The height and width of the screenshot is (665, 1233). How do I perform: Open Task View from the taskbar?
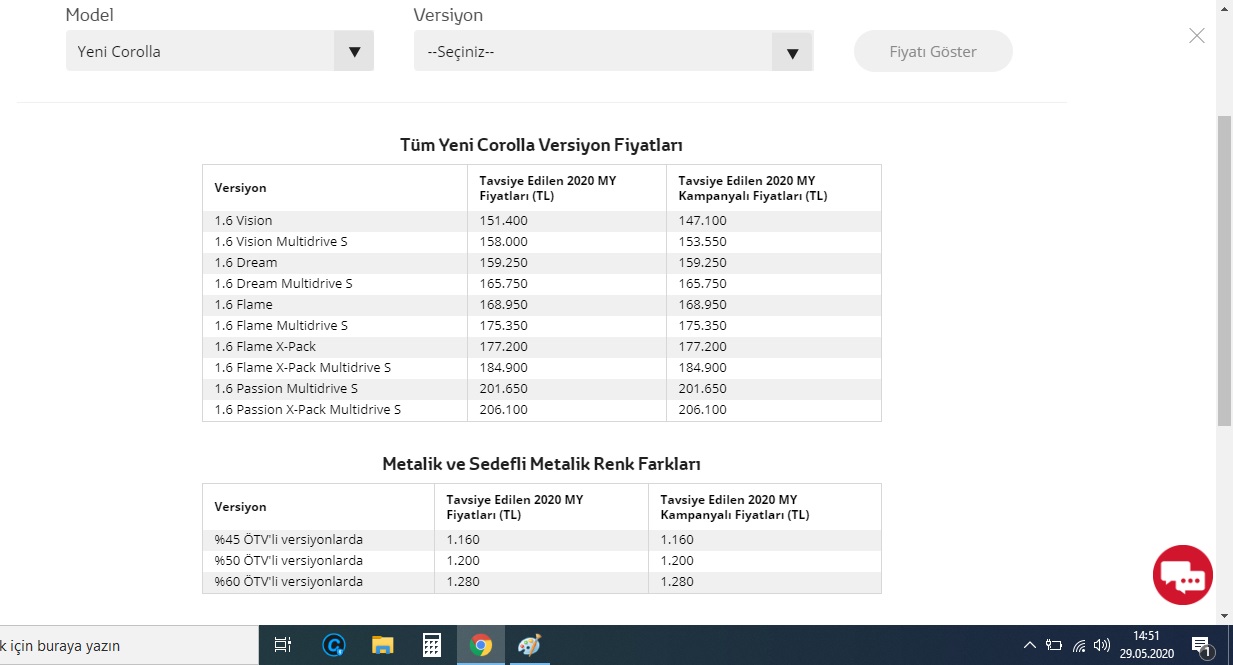pyautogui.click(x=283, y=646)
